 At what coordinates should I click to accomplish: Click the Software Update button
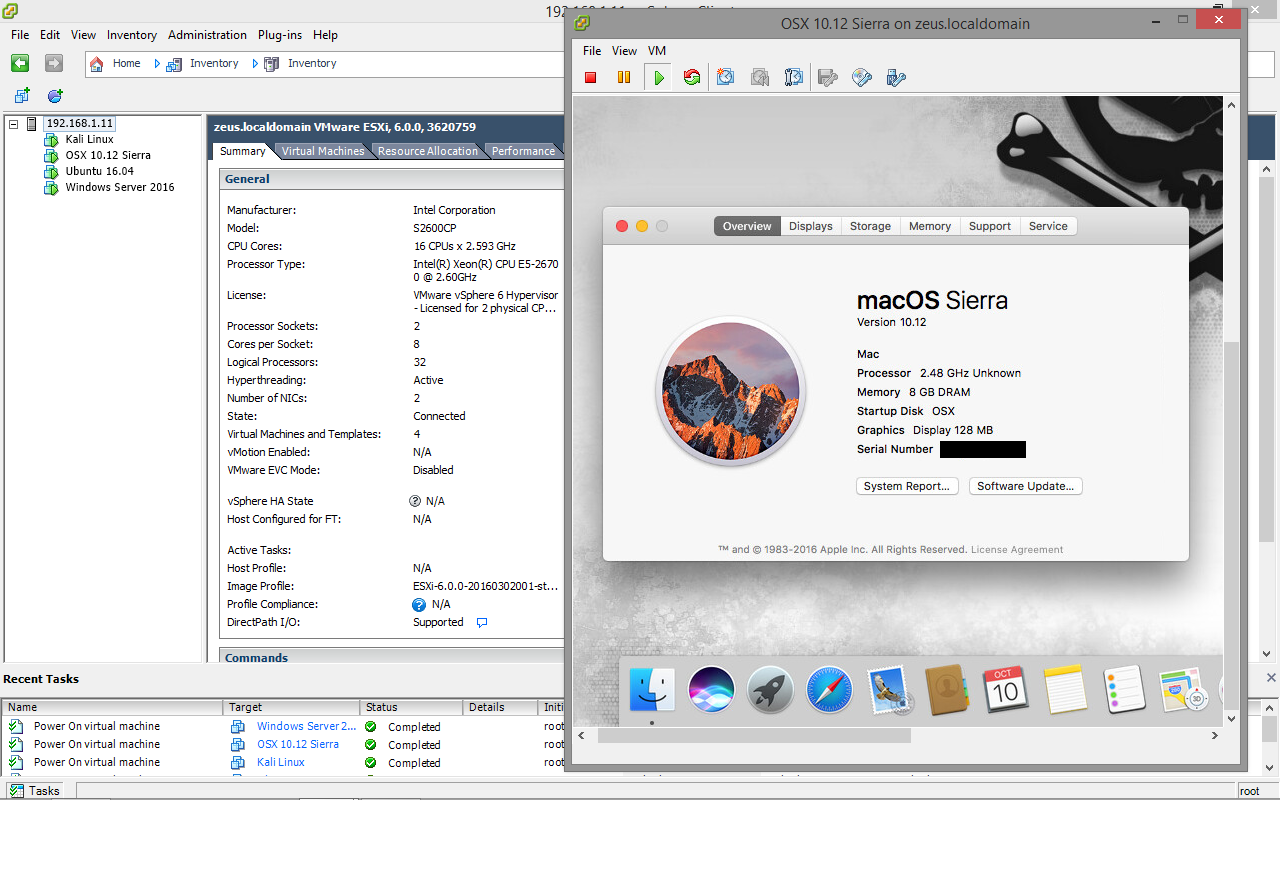(1026, 486)
